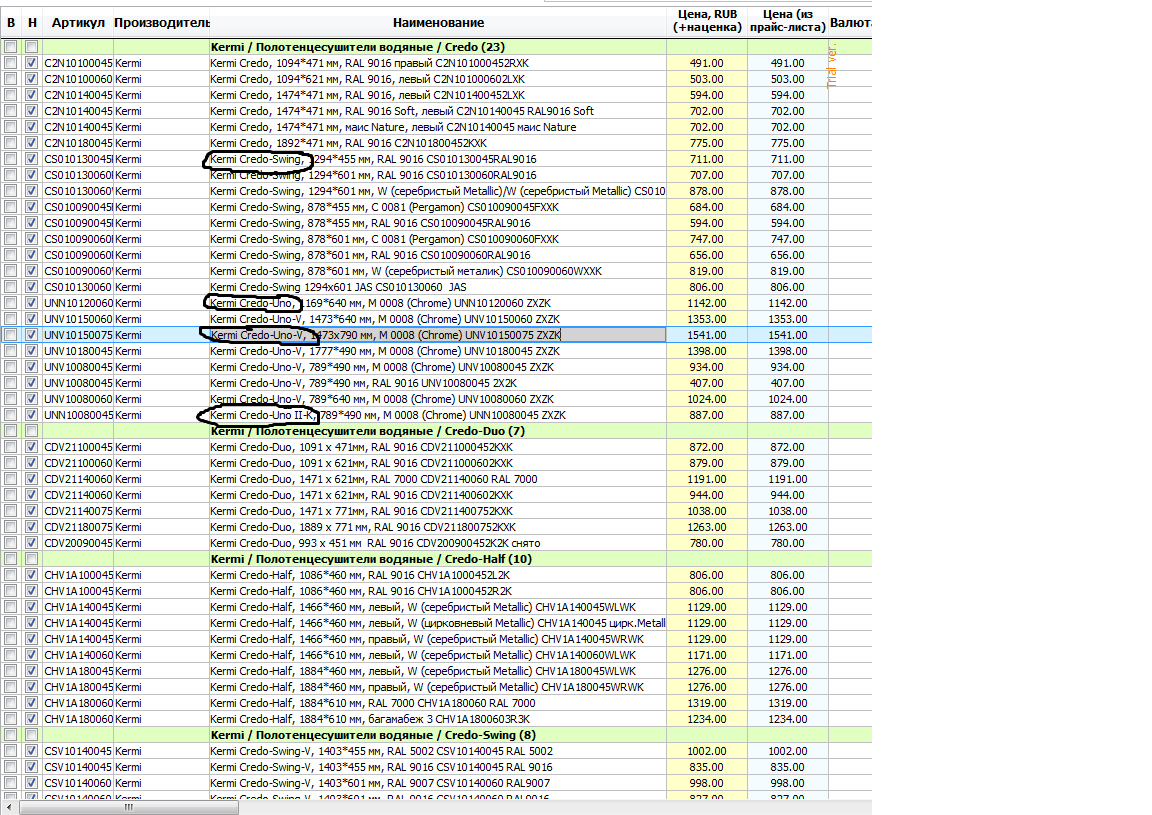1152x815 pixels.
Task: Click name Kermi Credo-Duo 1471 x 621 RAL 7000
Action: pos(438,479)
